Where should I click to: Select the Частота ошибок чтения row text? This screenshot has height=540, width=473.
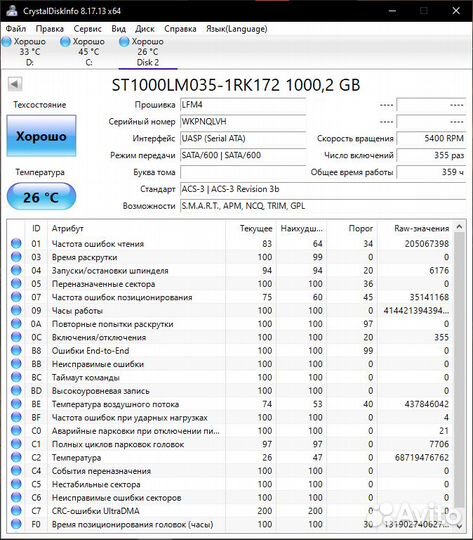tap(97, 244)
